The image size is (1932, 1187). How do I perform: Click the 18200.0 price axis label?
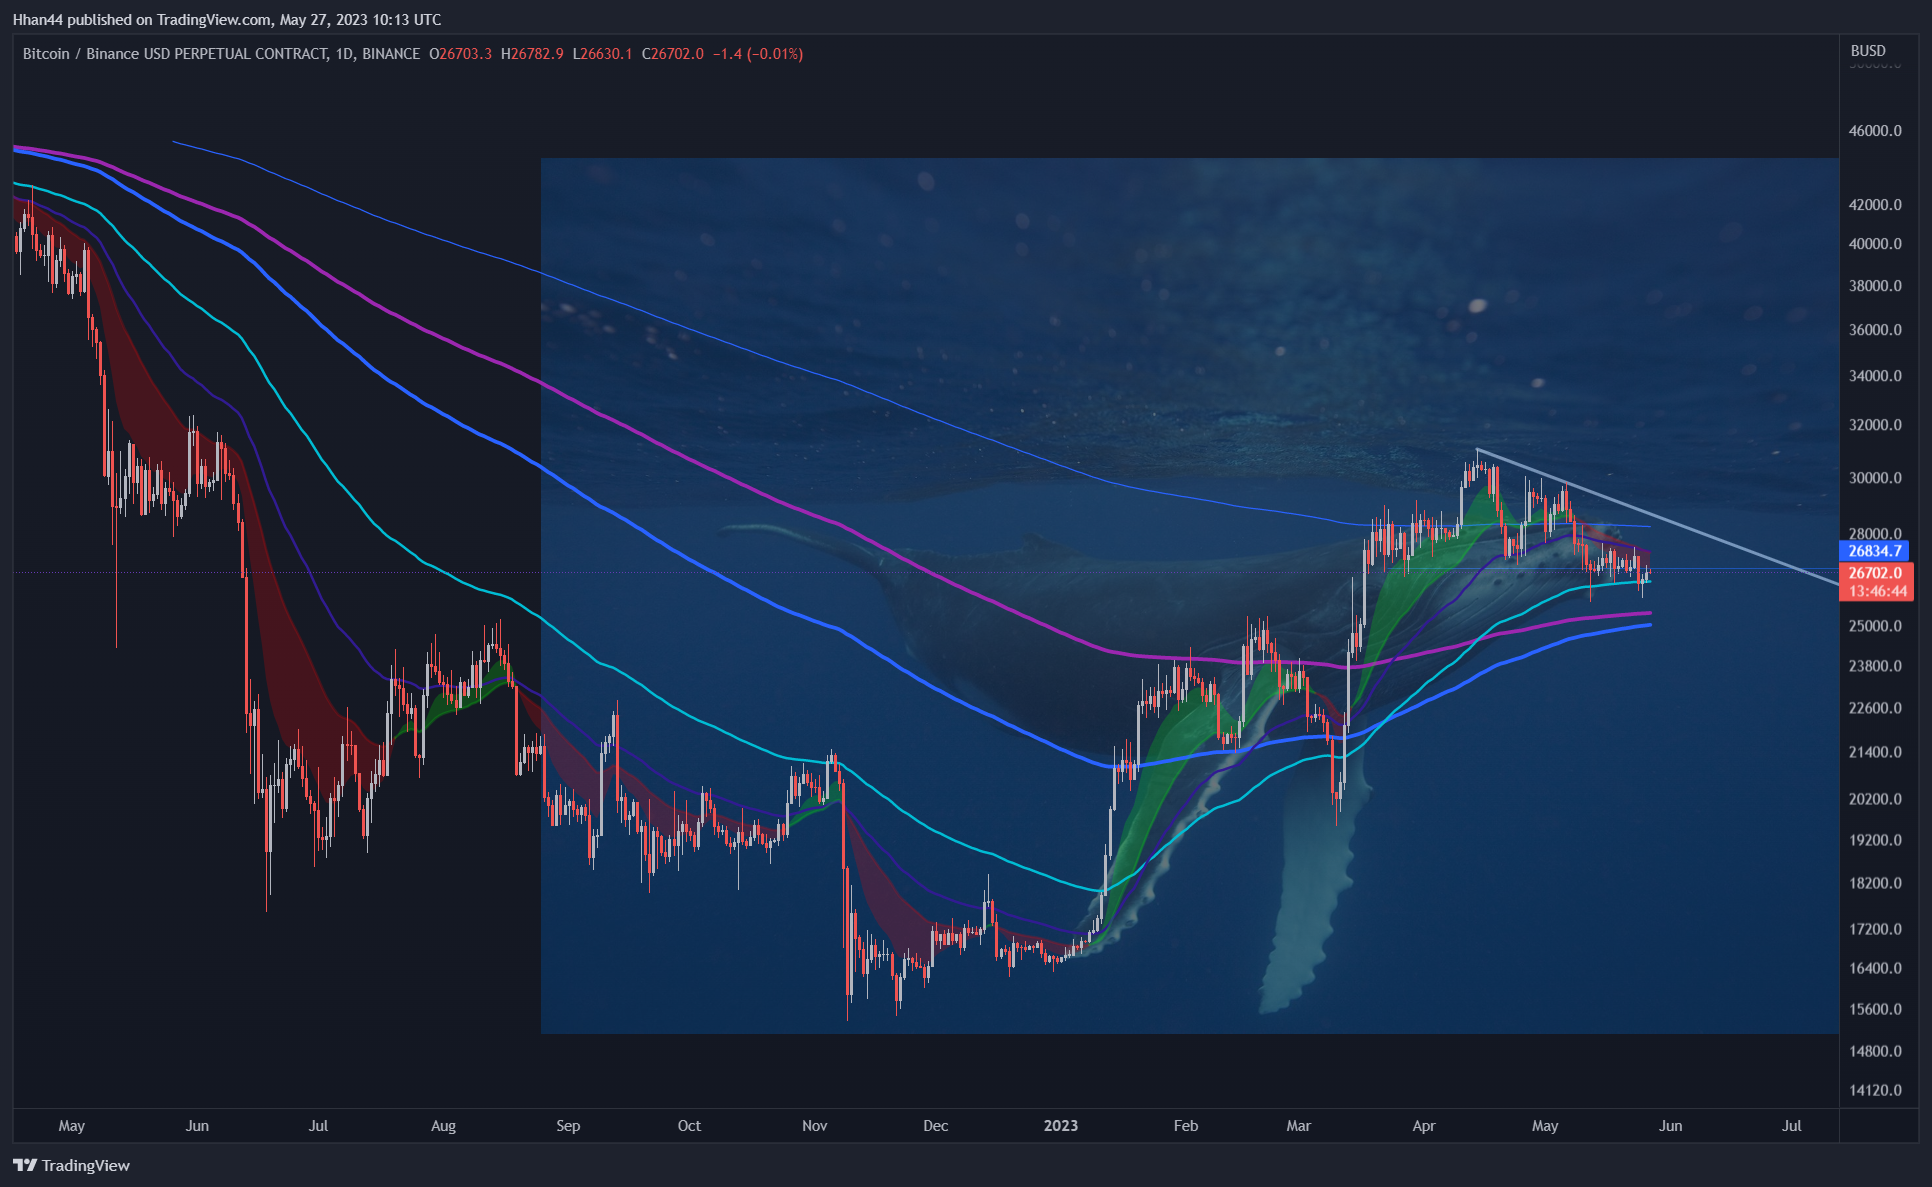click(x=1875, y=883)
